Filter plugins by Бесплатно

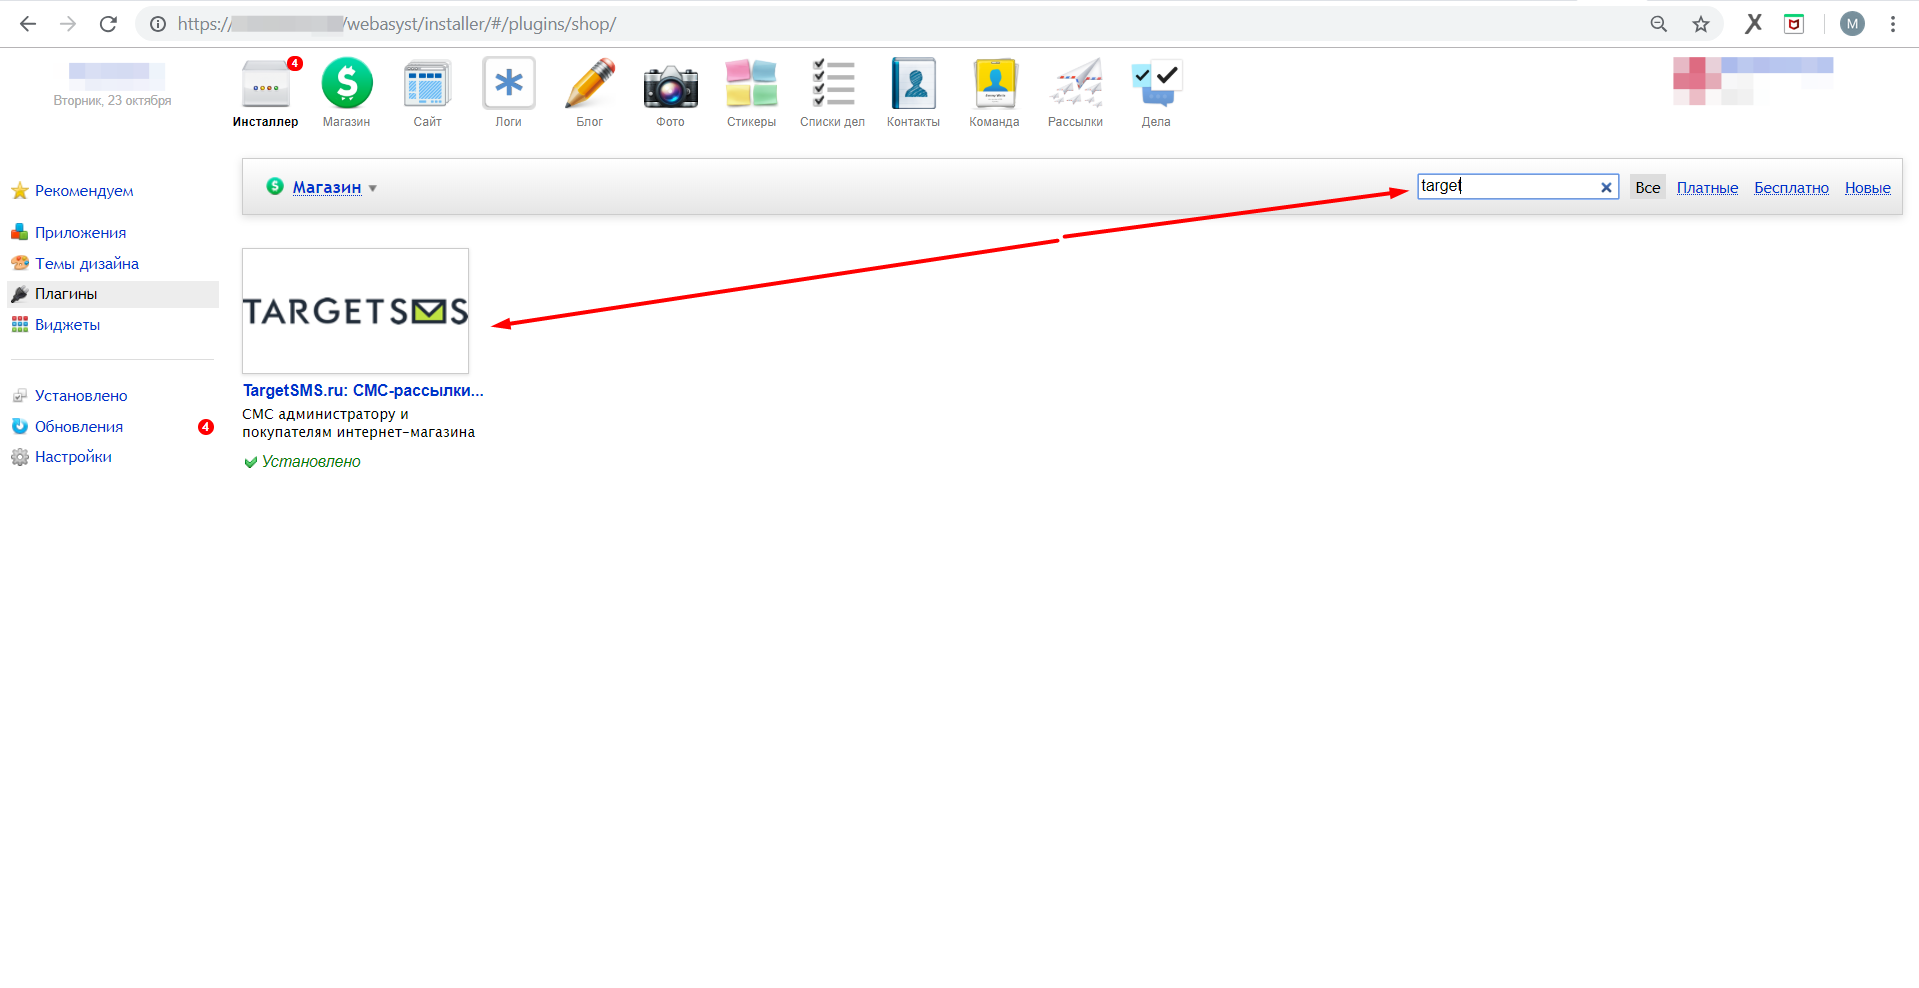(1791, 188)
